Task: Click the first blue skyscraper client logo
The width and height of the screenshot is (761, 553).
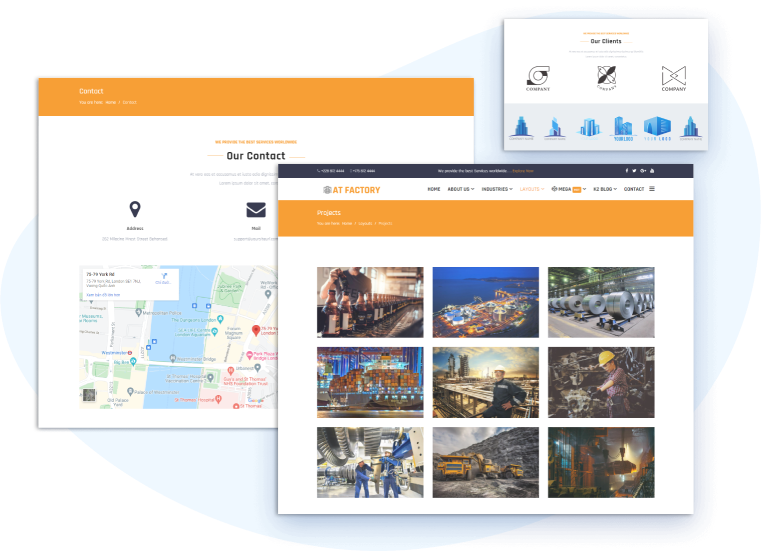Action: coord(521,128)
